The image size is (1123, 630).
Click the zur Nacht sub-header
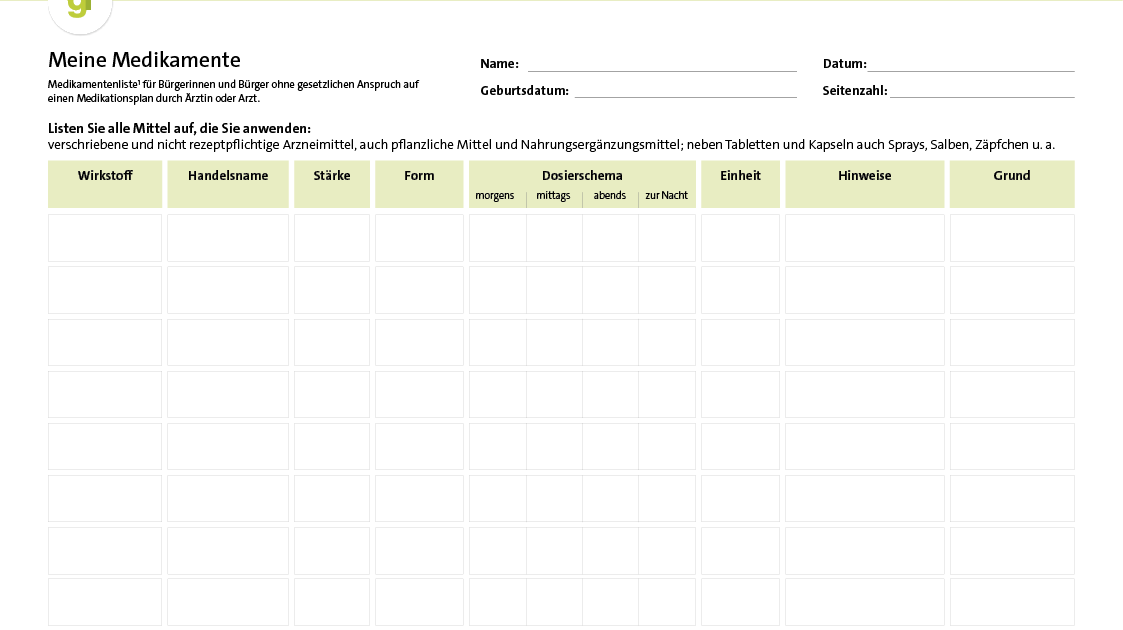[x=666, y=195]
